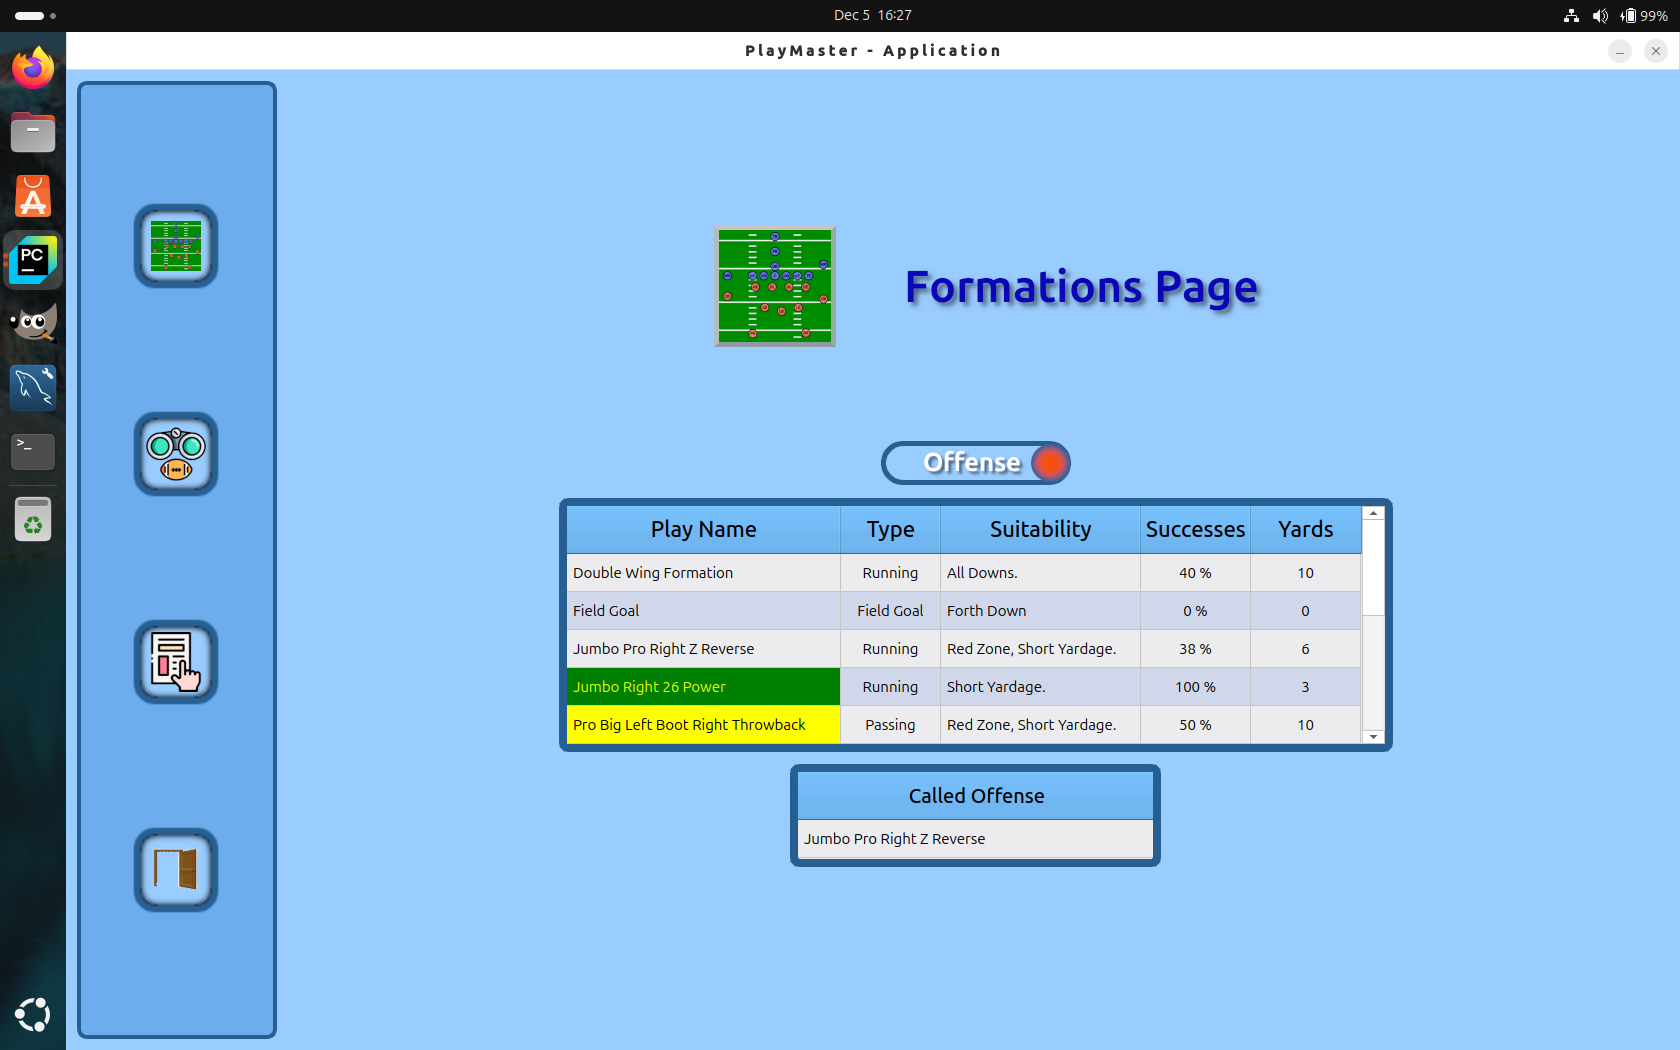Select the Double Wing Formation row
The image size is (1680, 1050).
coord(703,573)
